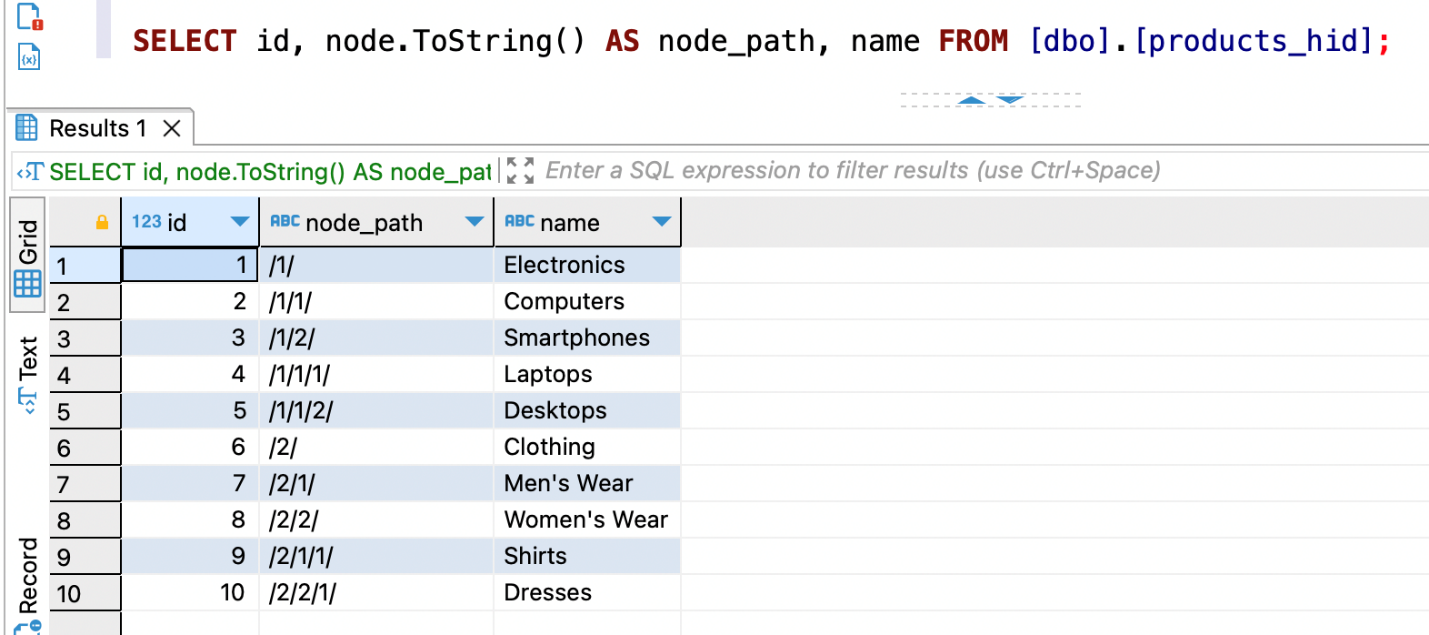
Task: Click the lock icon in grid header corner
Action: [101, 223]
